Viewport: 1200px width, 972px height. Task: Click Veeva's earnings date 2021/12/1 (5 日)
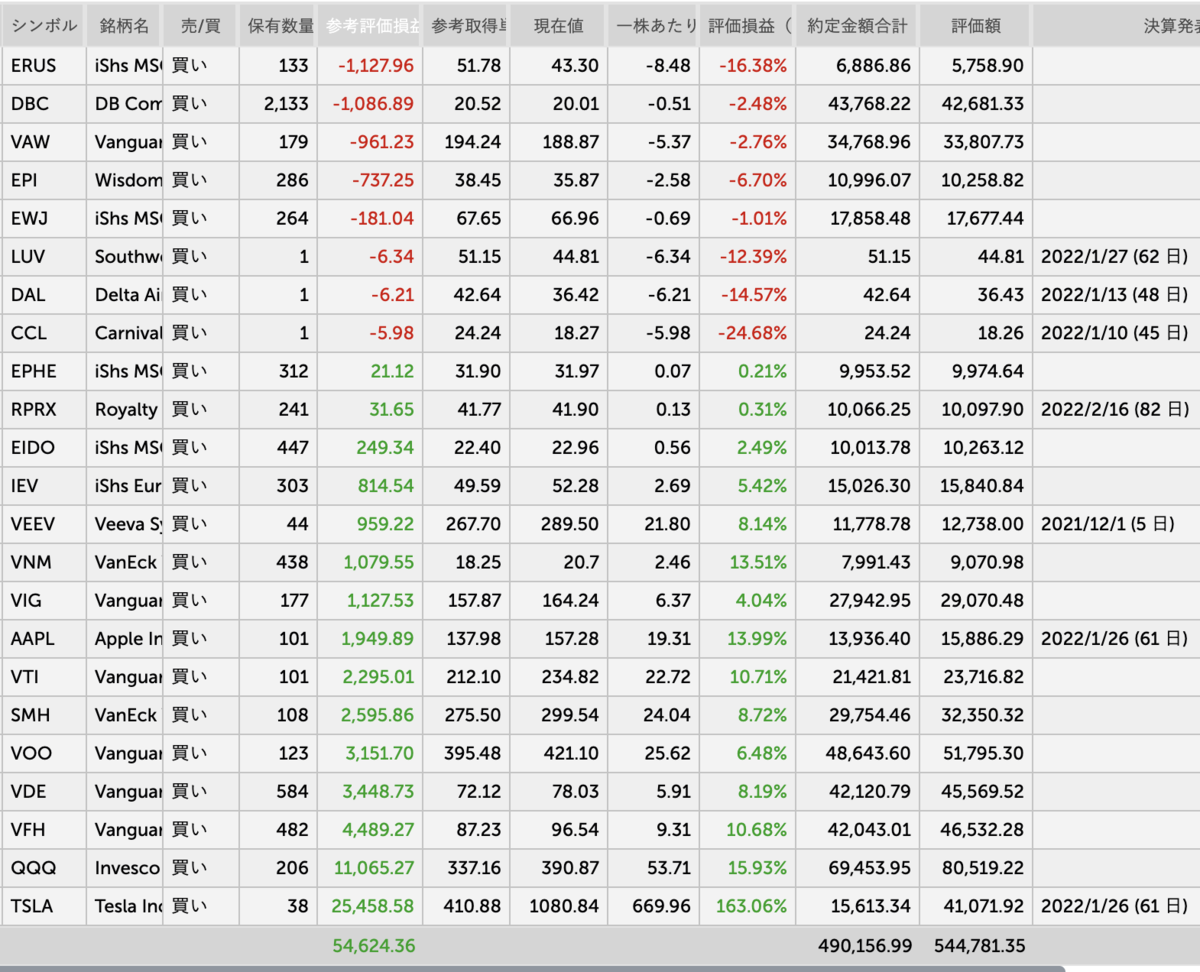[x=1107, y=524]
